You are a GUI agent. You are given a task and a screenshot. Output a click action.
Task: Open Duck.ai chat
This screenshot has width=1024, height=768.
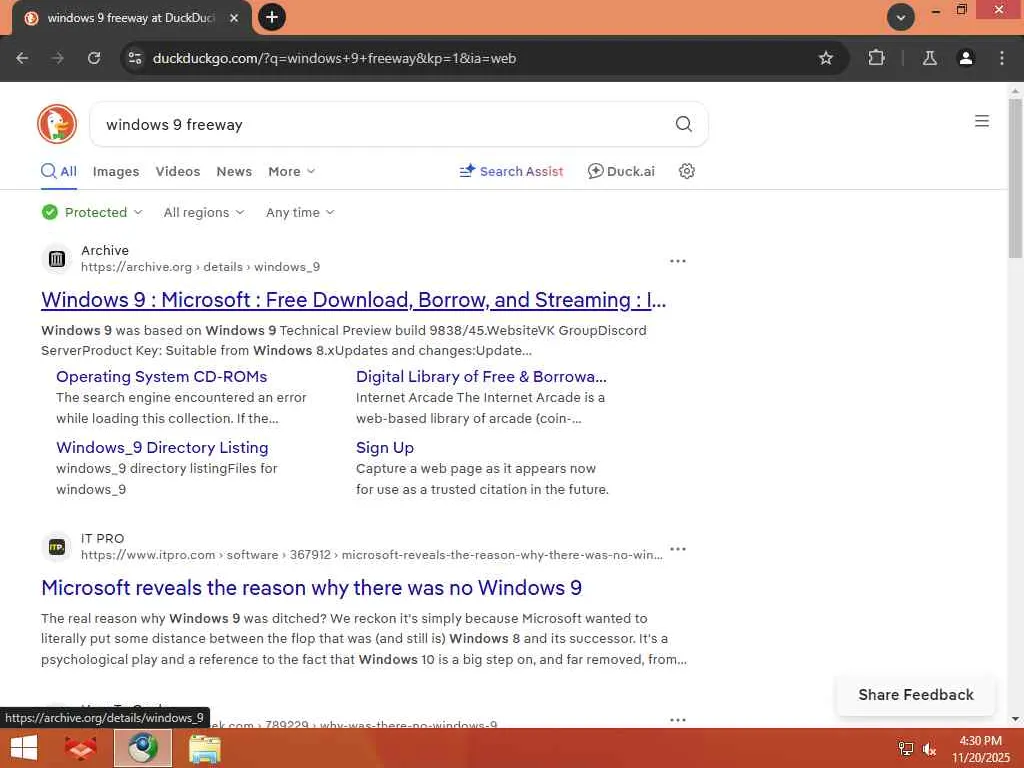tap(621, 171)
